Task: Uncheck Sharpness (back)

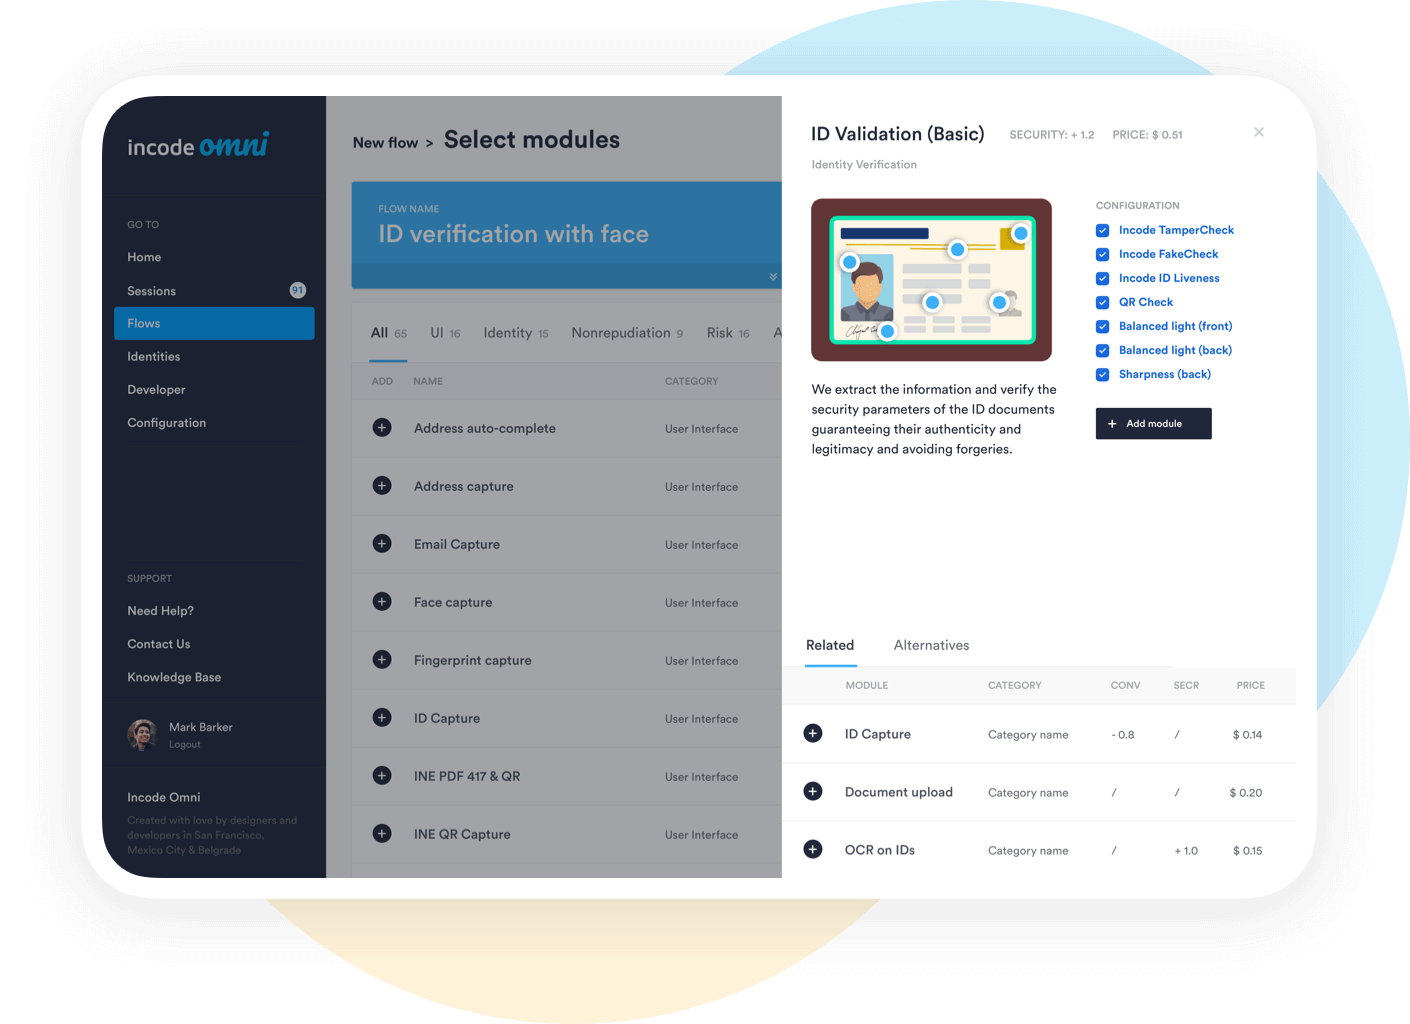Action: (1102, 374)
